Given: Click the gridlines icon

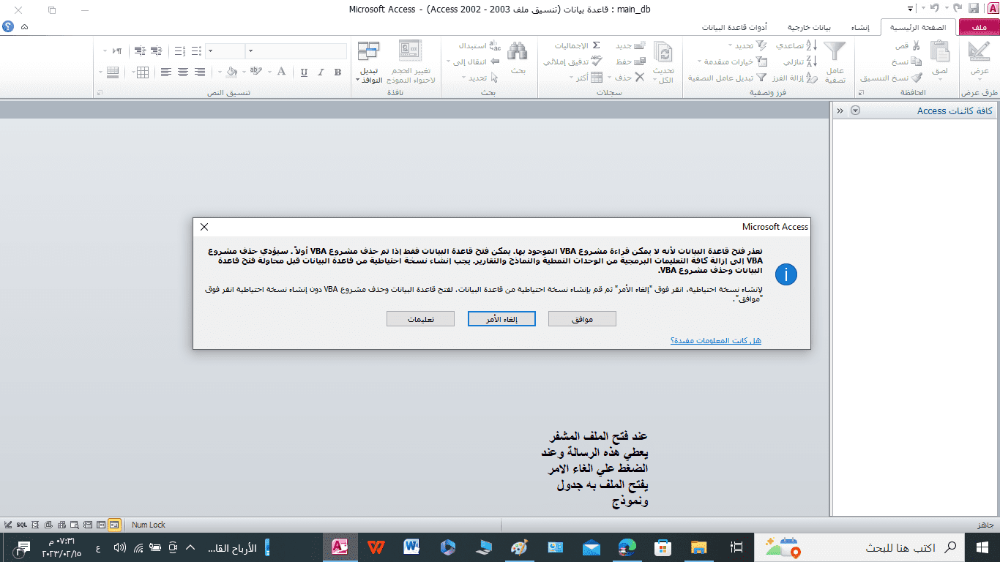Looking at the screenshot, I should [x=143, y=72].
